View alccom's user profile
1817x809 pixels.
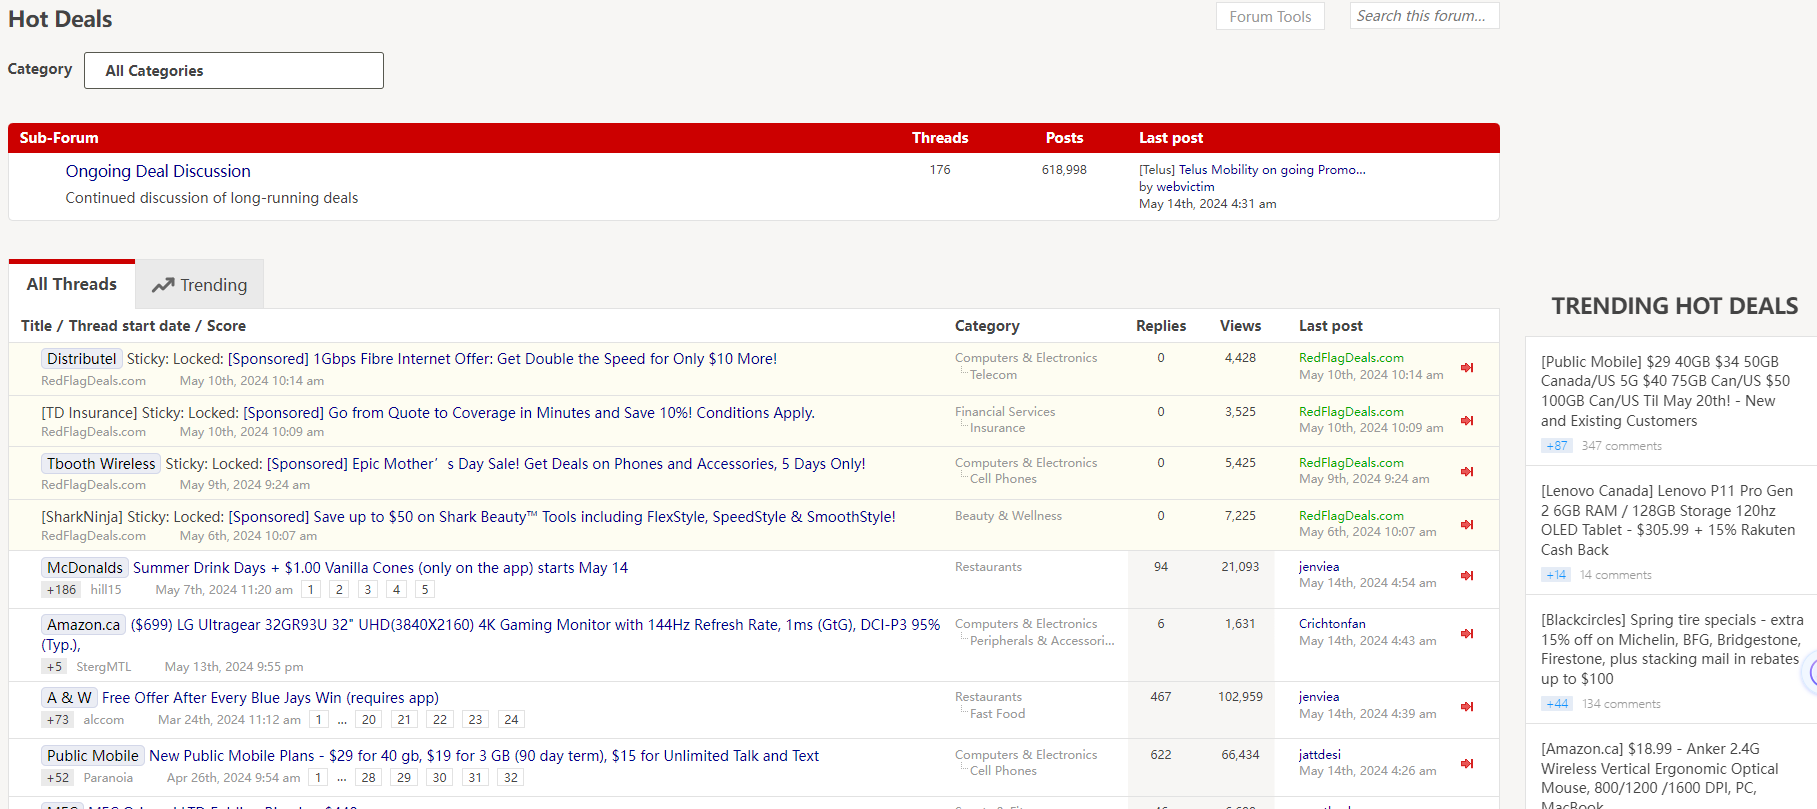coord(104,720)
